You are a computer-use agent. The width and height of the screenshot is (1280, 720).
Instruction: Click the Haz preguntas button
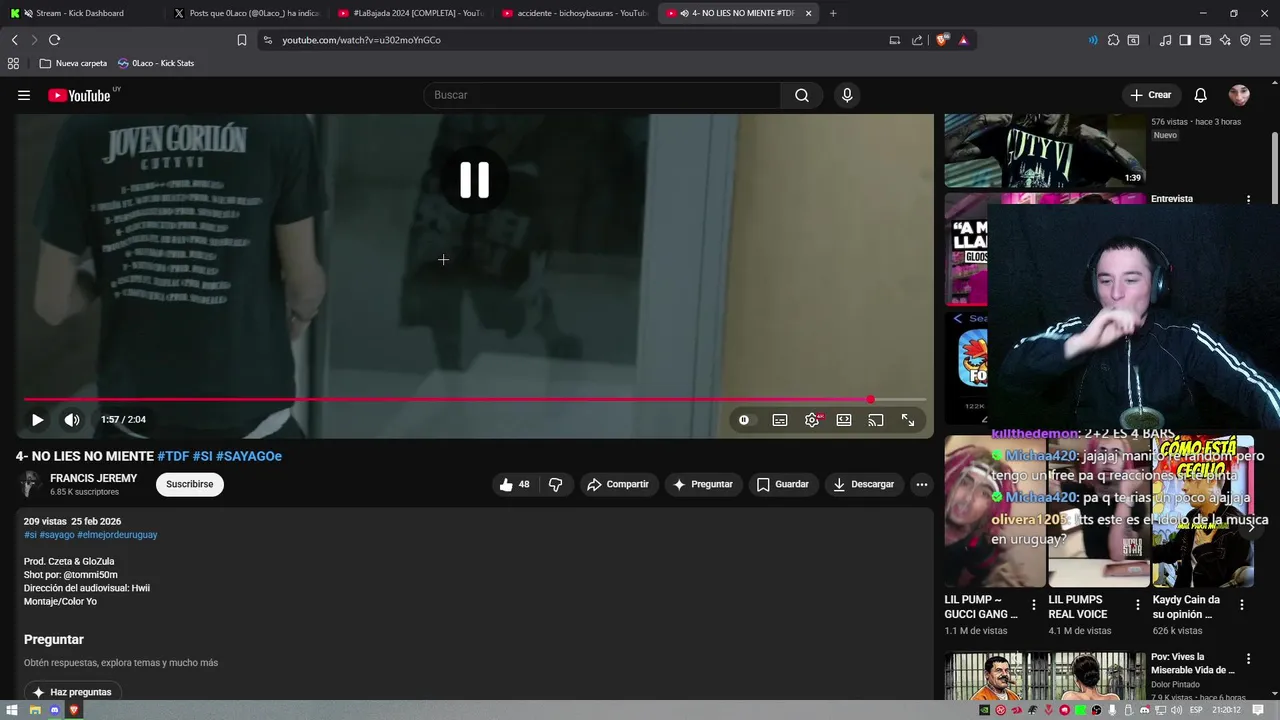coord(72,692)
